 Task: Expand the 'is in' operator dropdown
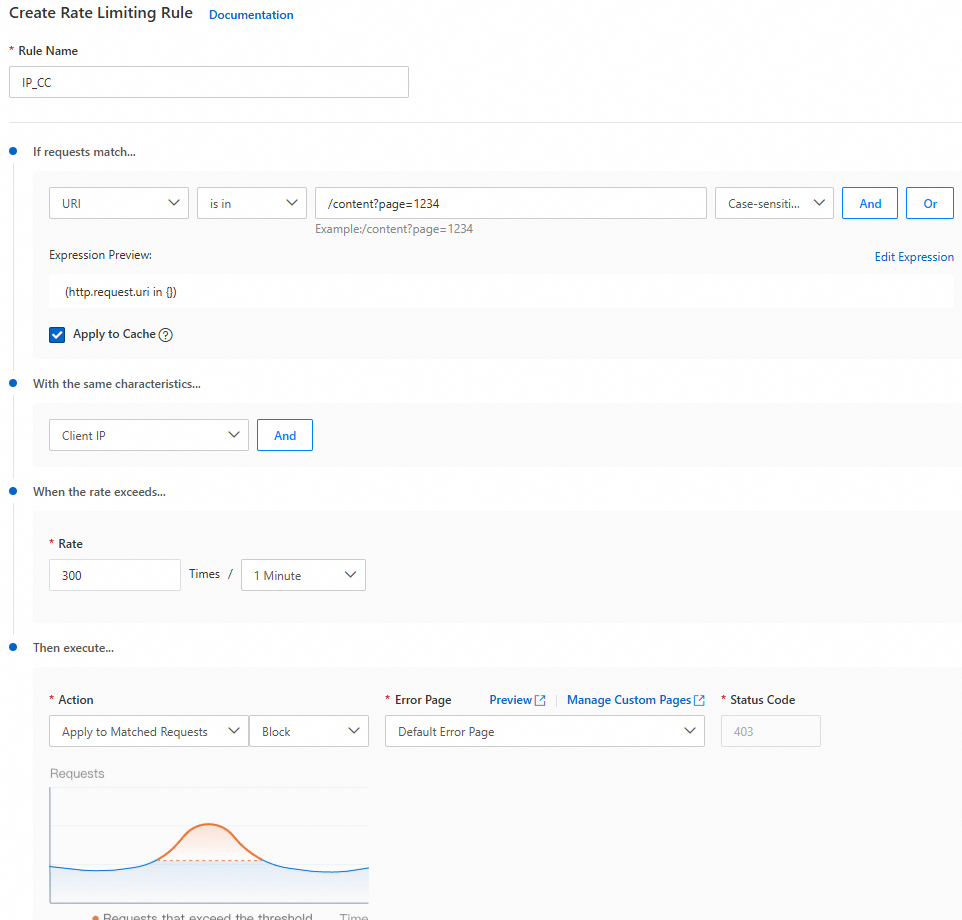click(x=251, y=203)
